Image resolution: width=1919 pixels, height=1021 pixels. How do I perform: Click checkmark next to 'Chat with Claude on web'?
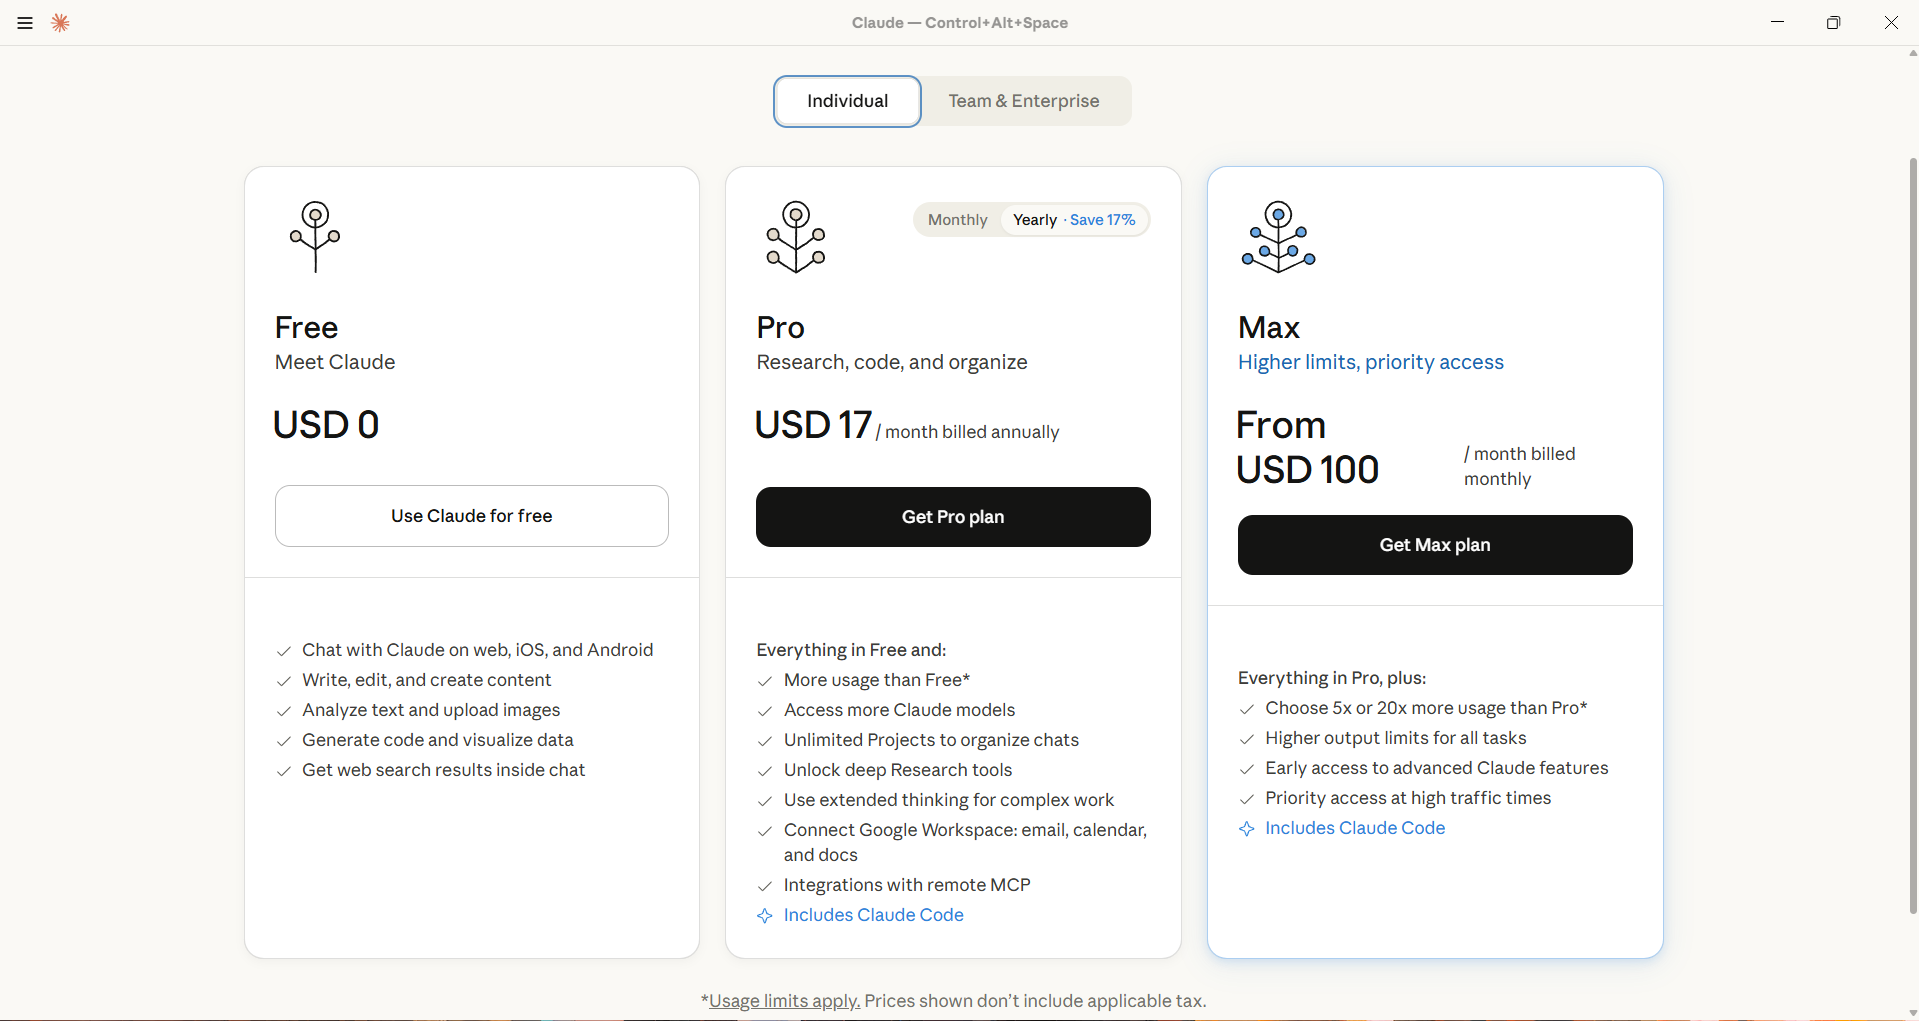(x=284, y=651)
